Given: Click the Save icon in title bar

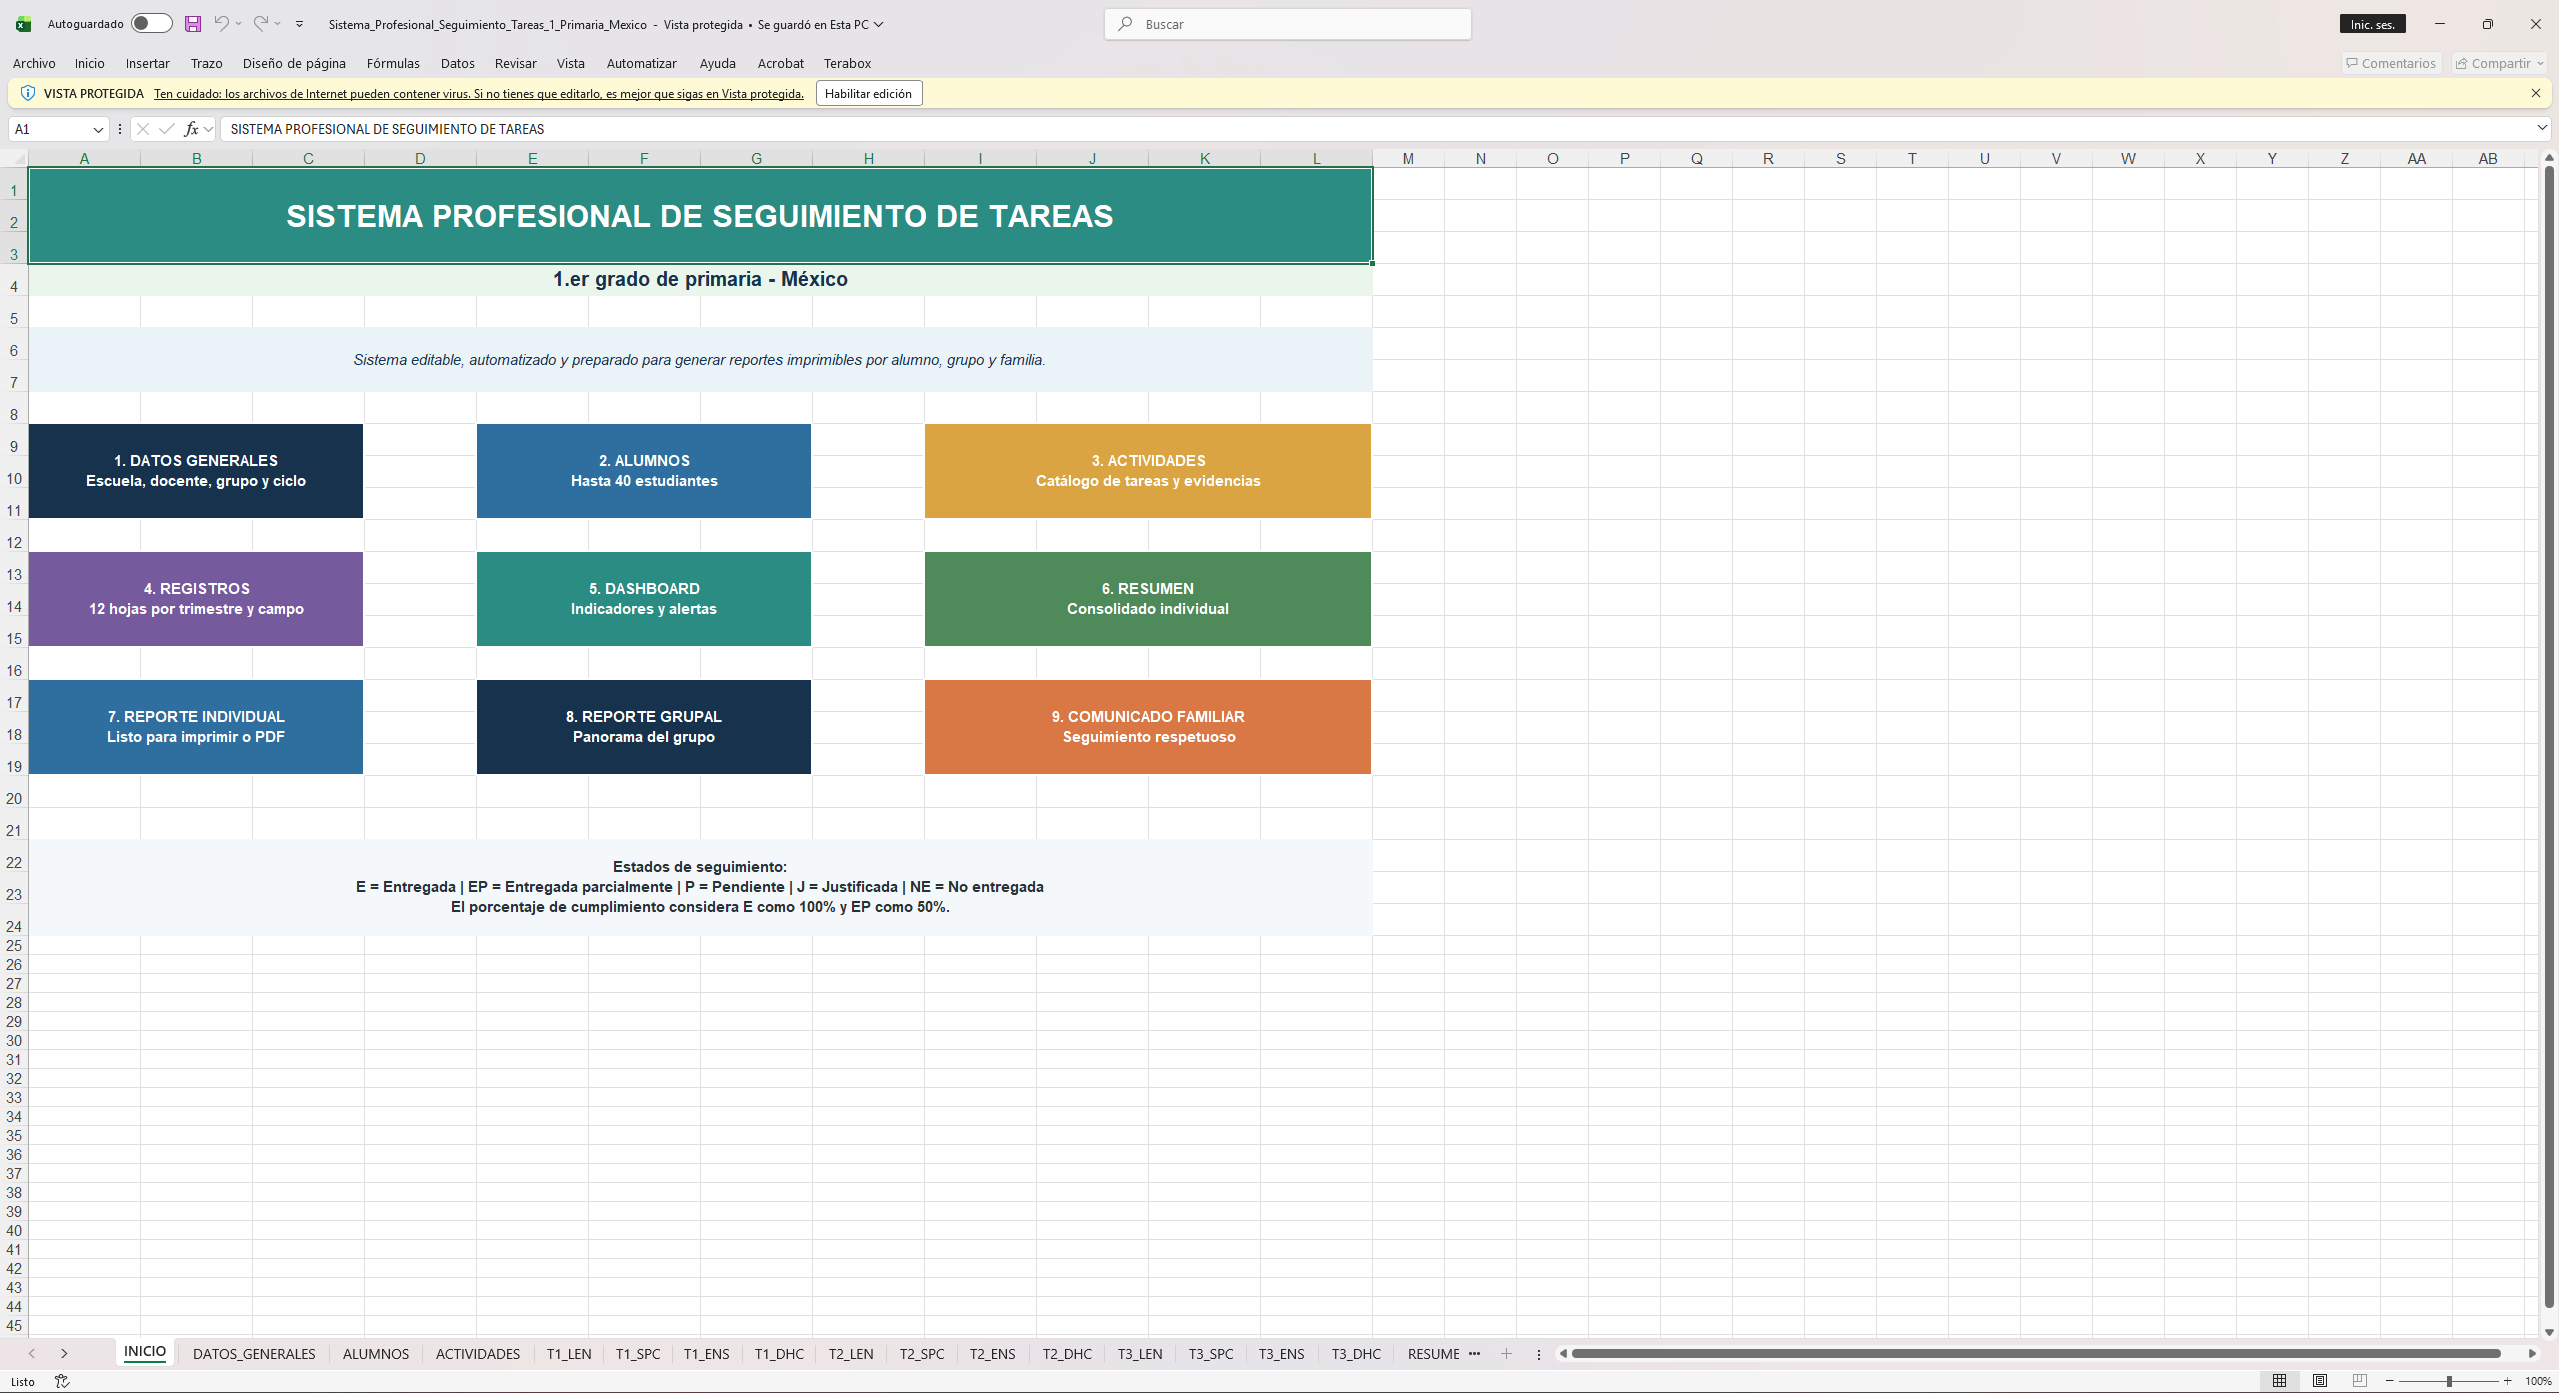Looking at the screenshot, I should (193, 24).
